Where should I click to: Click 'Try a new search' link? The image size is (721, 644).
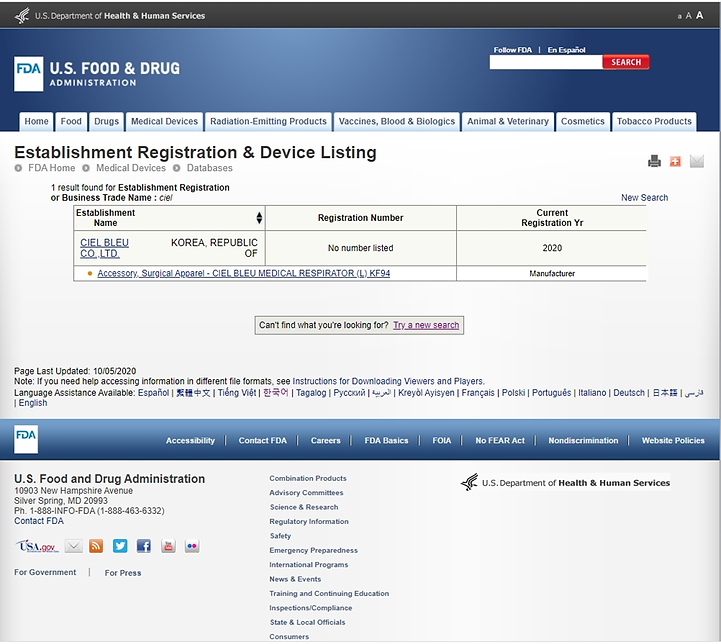click(426, 325)
